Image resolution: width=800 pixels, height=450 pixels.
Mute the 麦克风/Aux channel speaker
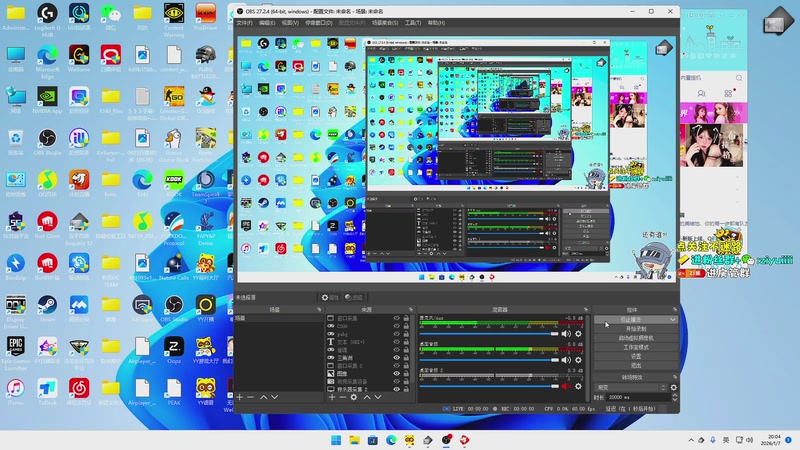point(566,334)
